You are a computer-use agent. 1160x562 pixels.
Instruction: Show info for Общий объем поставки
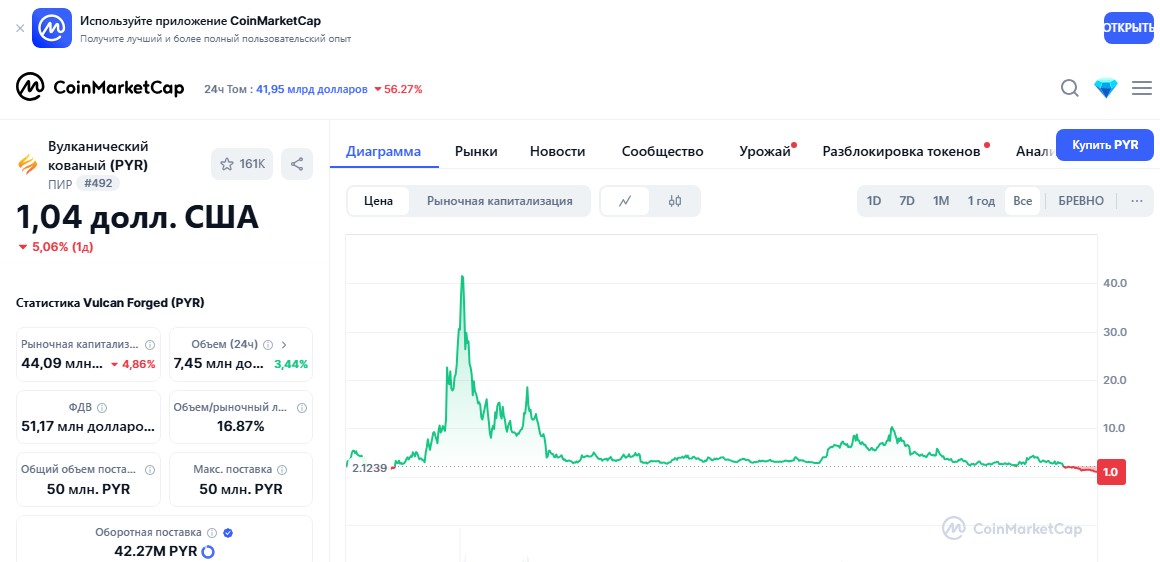coord(149,470)
